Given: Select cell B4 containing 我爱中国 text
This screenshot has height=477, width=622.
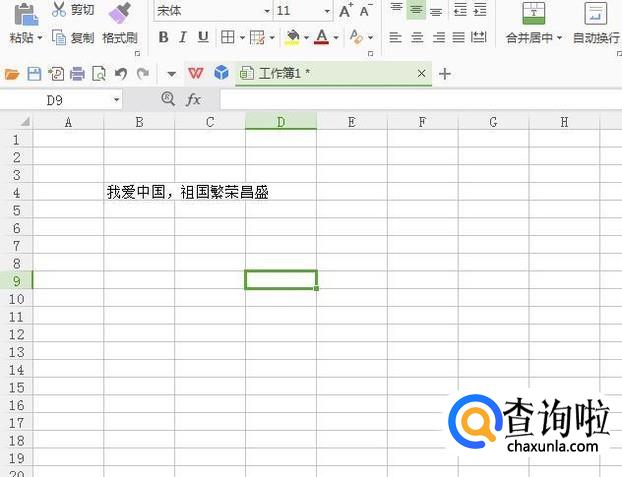Looking at the screenshot, I should click(139, 192).
